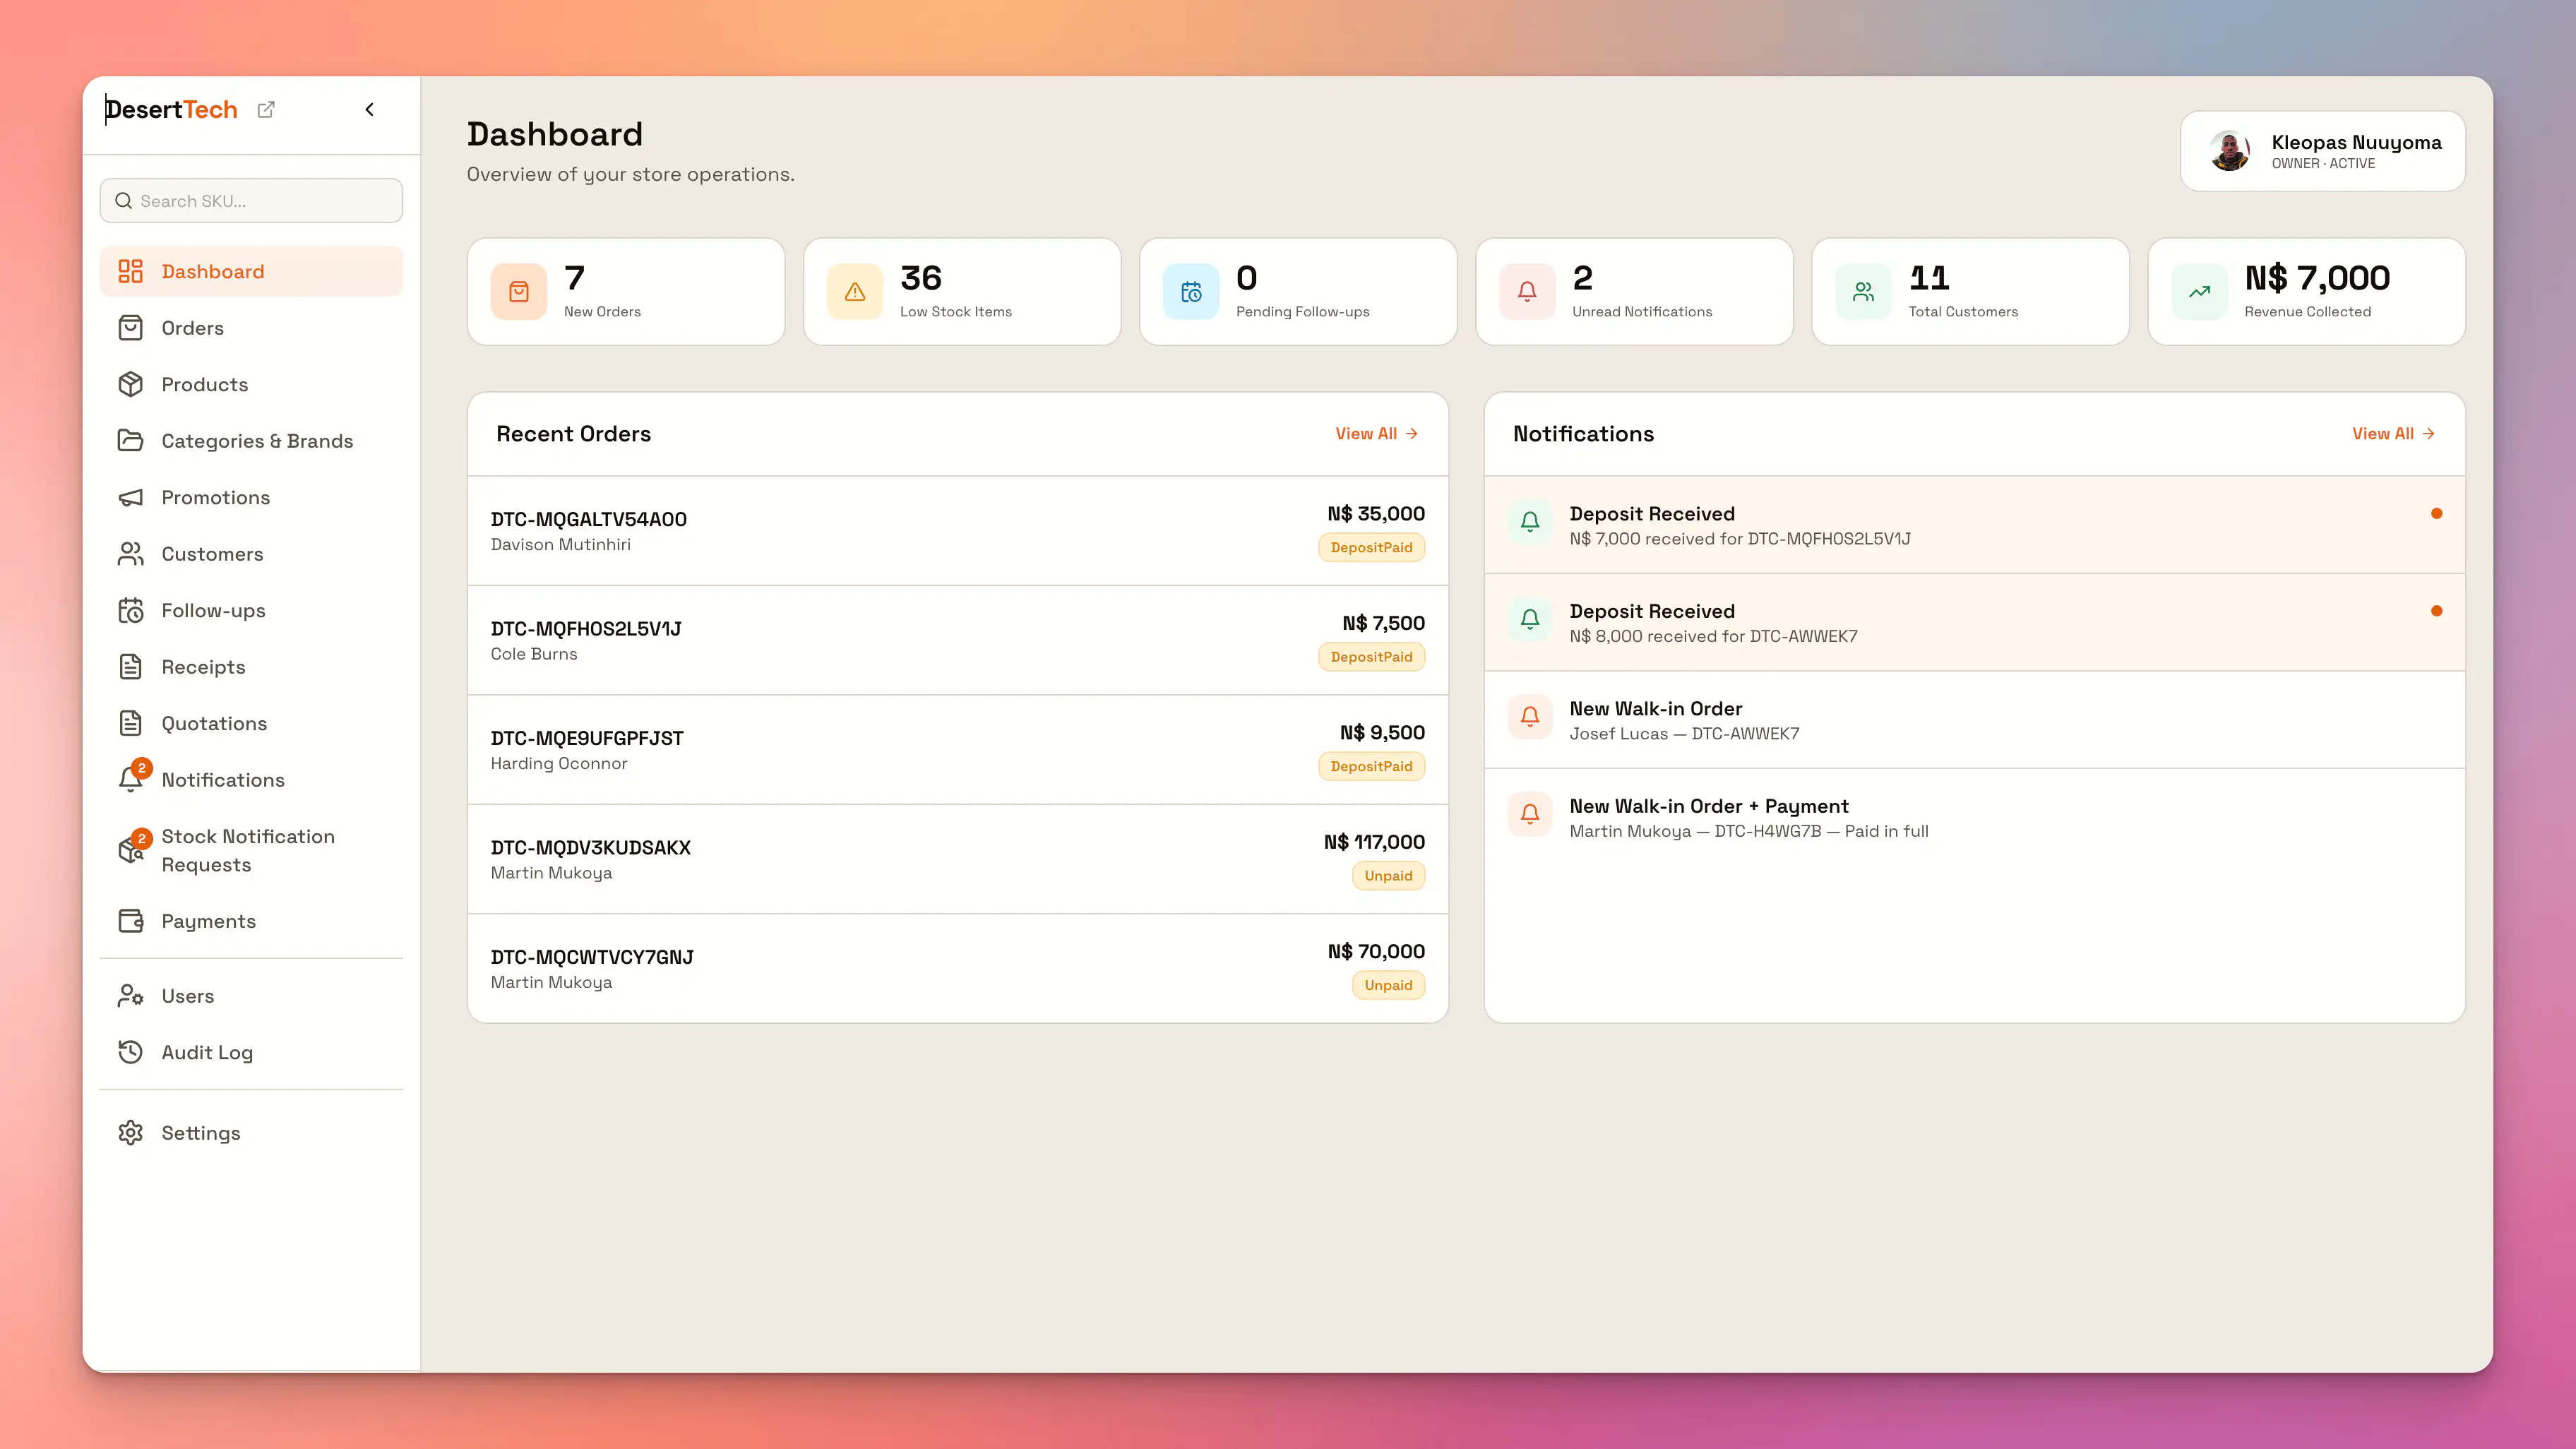Click the Kleopas Nuuyoma user name

pos(2356,142)
